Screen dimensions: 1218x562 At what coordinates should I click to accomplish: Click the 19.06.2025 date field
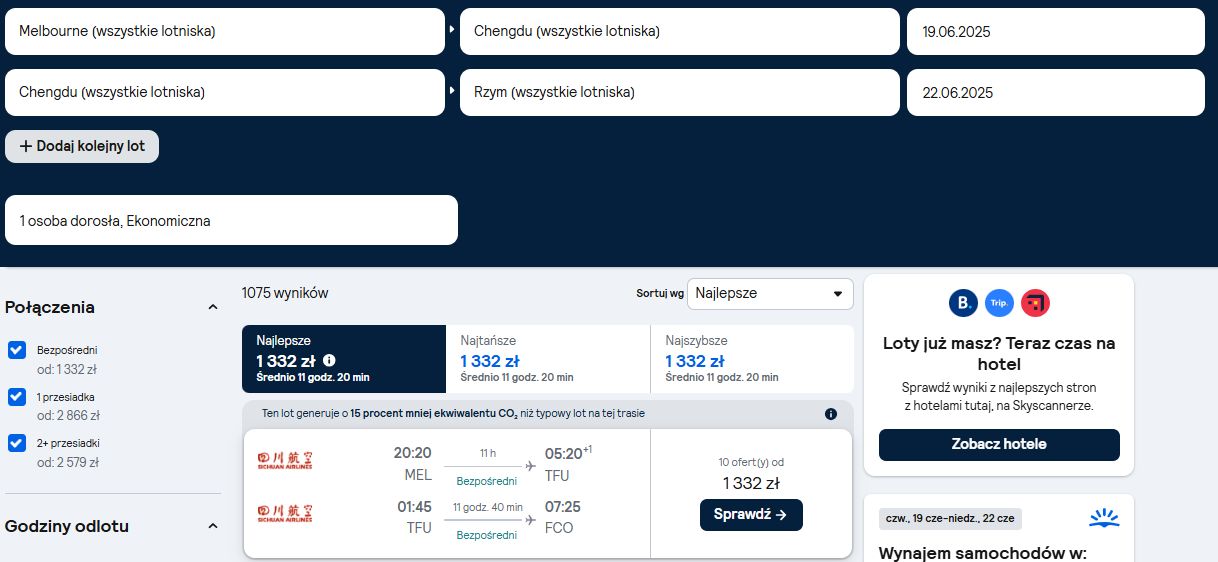pos(1056,32)
